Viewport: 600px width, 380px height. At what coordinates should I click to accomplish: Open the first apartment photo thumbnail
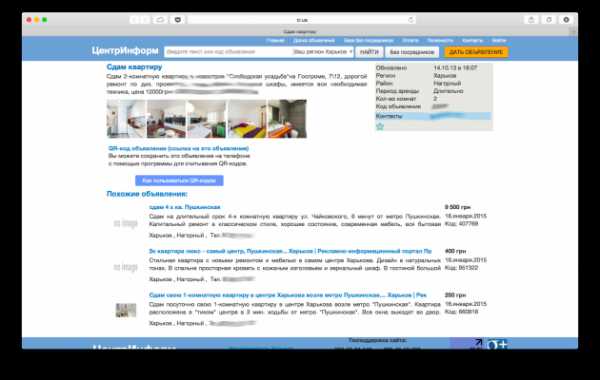pos(126,119)
